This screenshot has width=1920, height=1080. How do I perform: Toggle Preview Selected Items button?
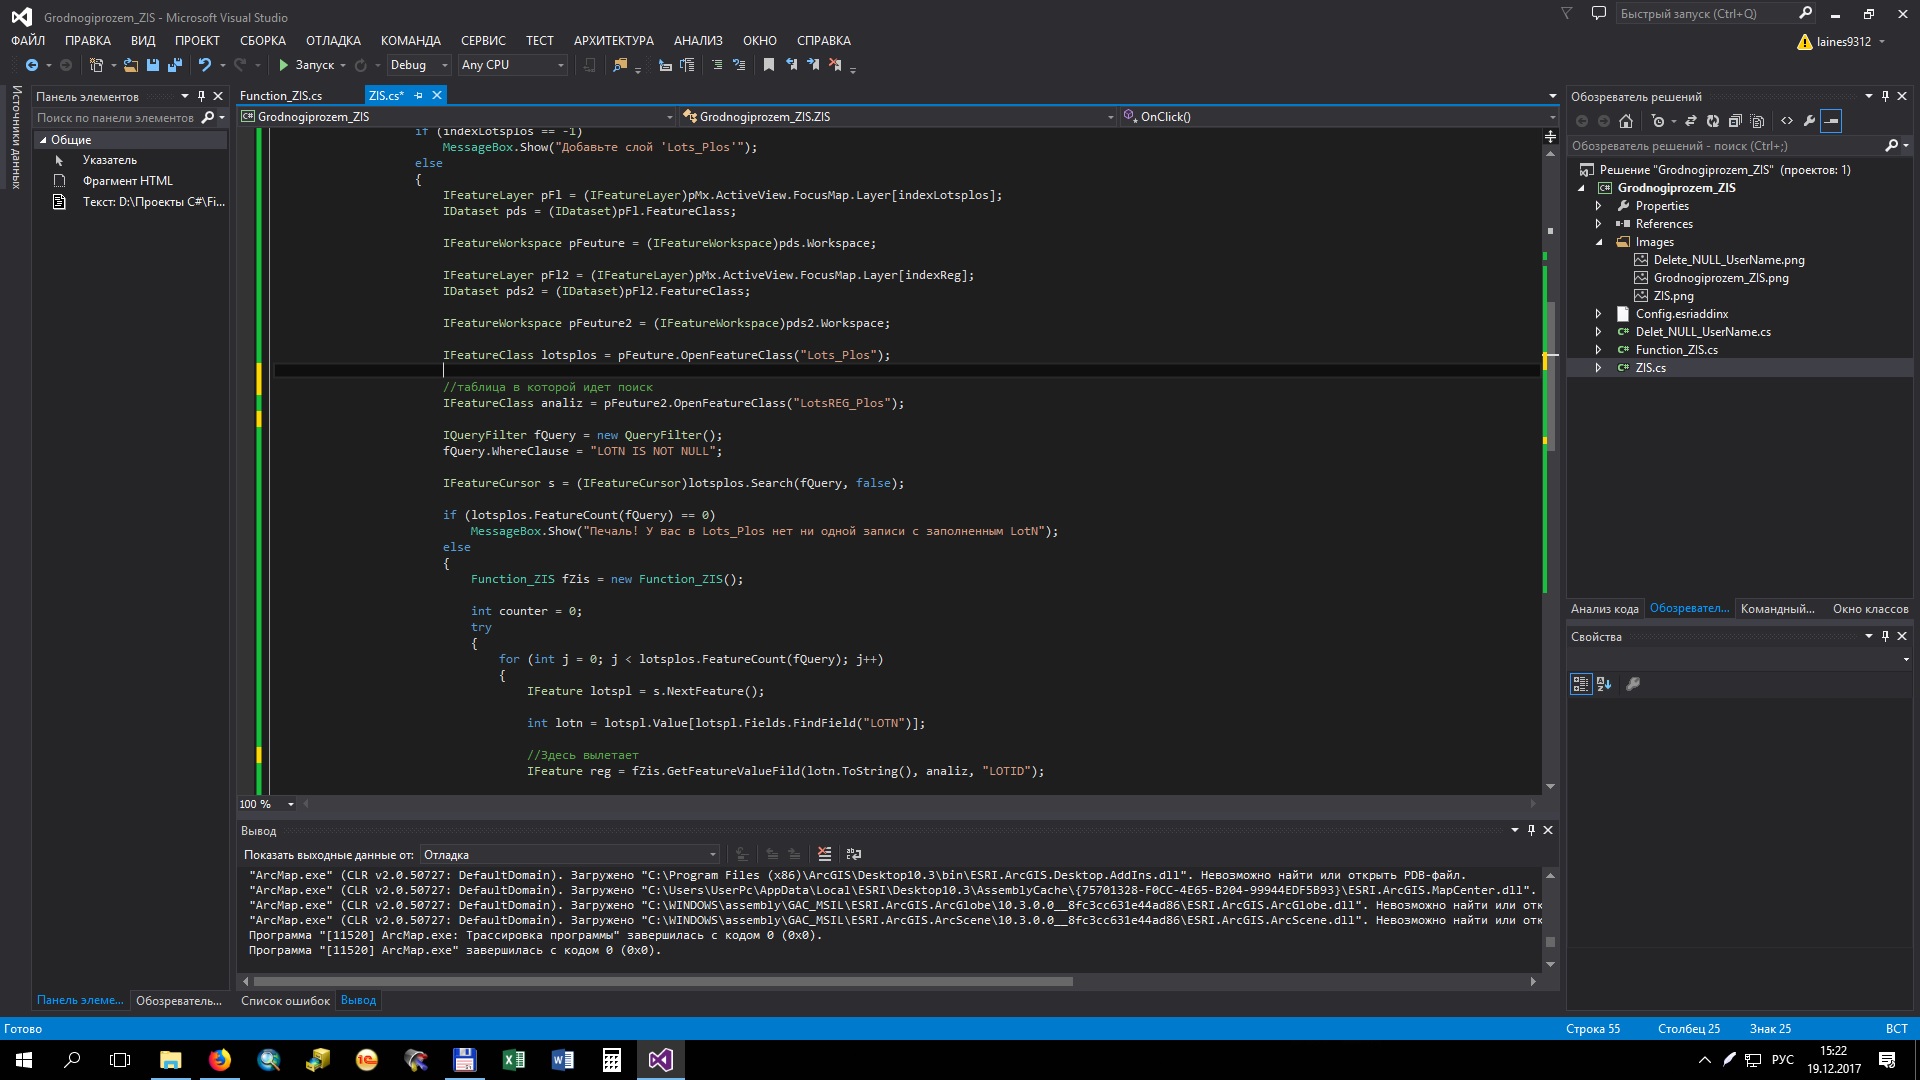[x=1831, y=121]
